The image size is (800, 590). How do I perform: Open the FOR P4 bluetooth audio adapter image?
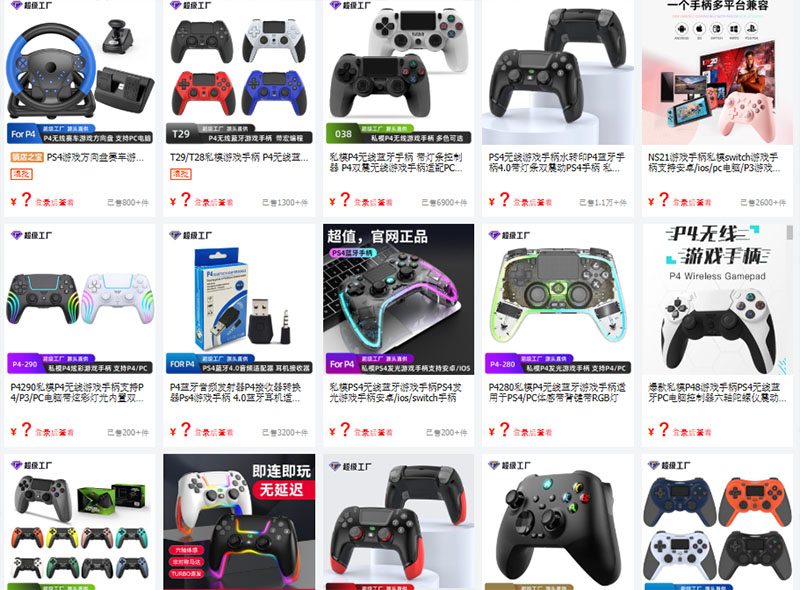[239, 299]
